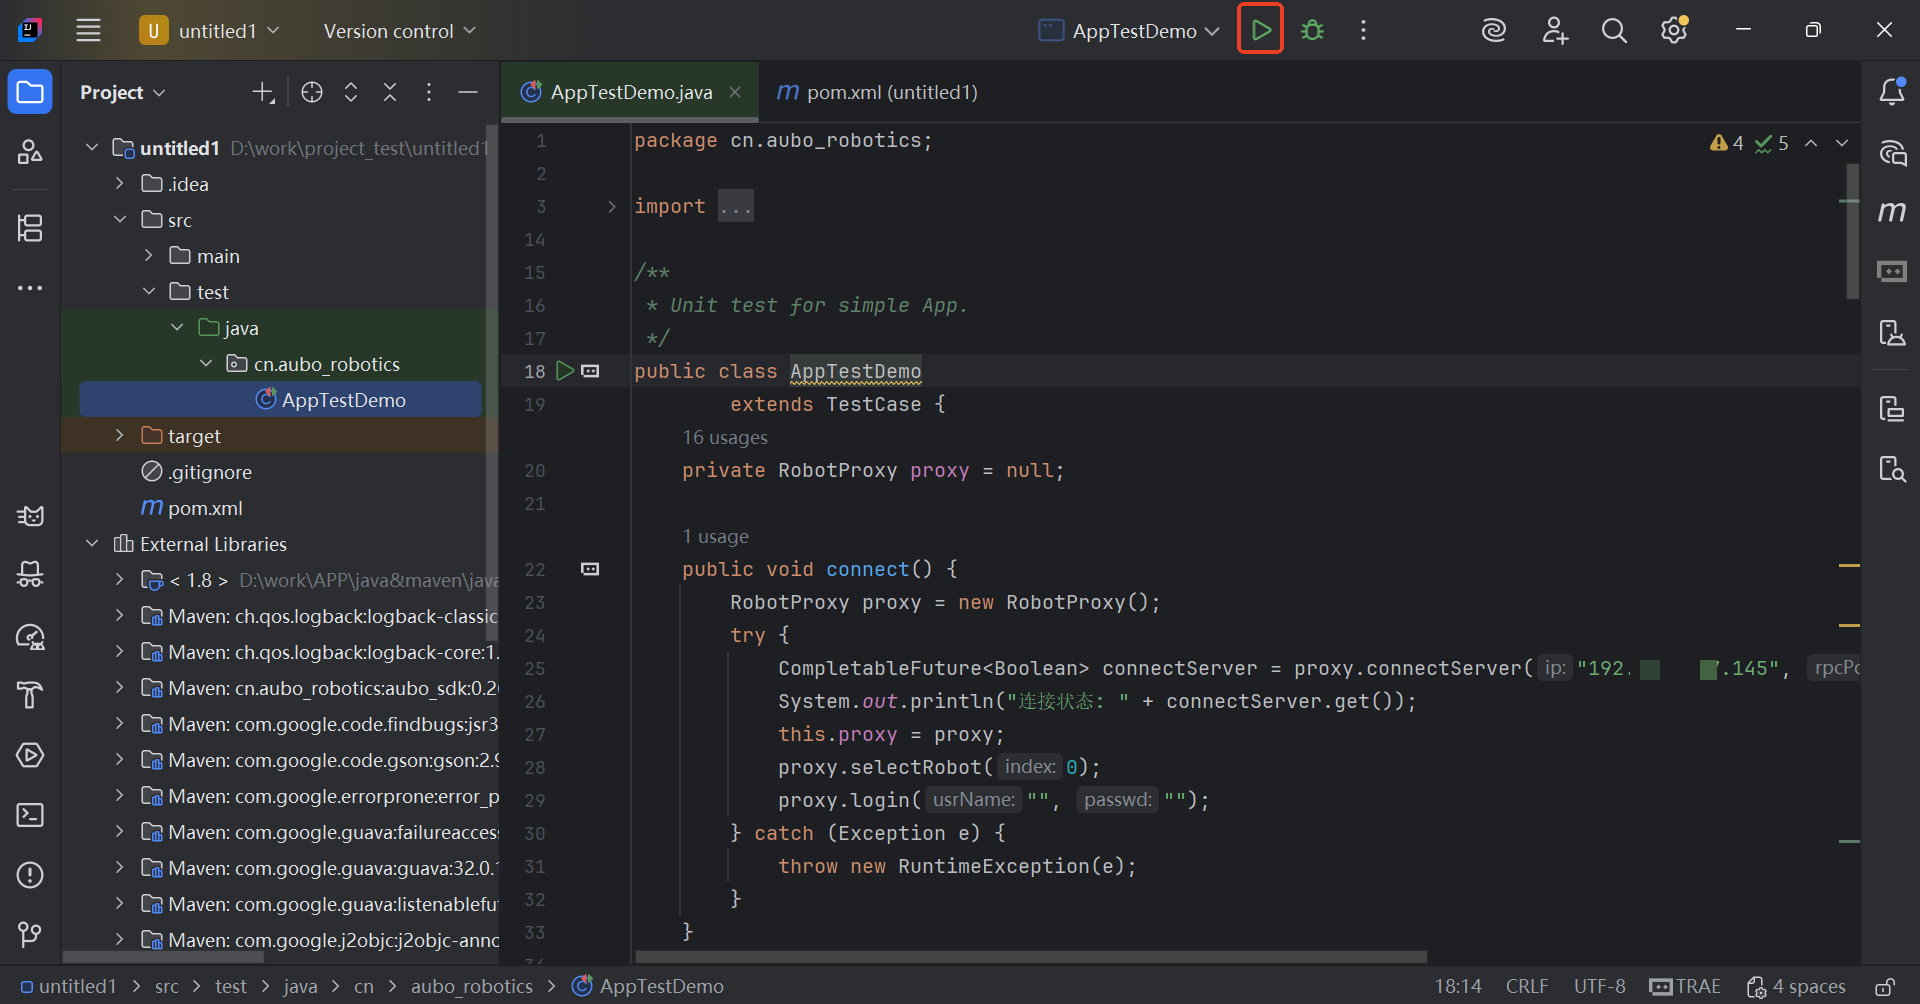Run the AppTestDemo class from gutter
This screenshot has width=1920, height=1004.
565,371
